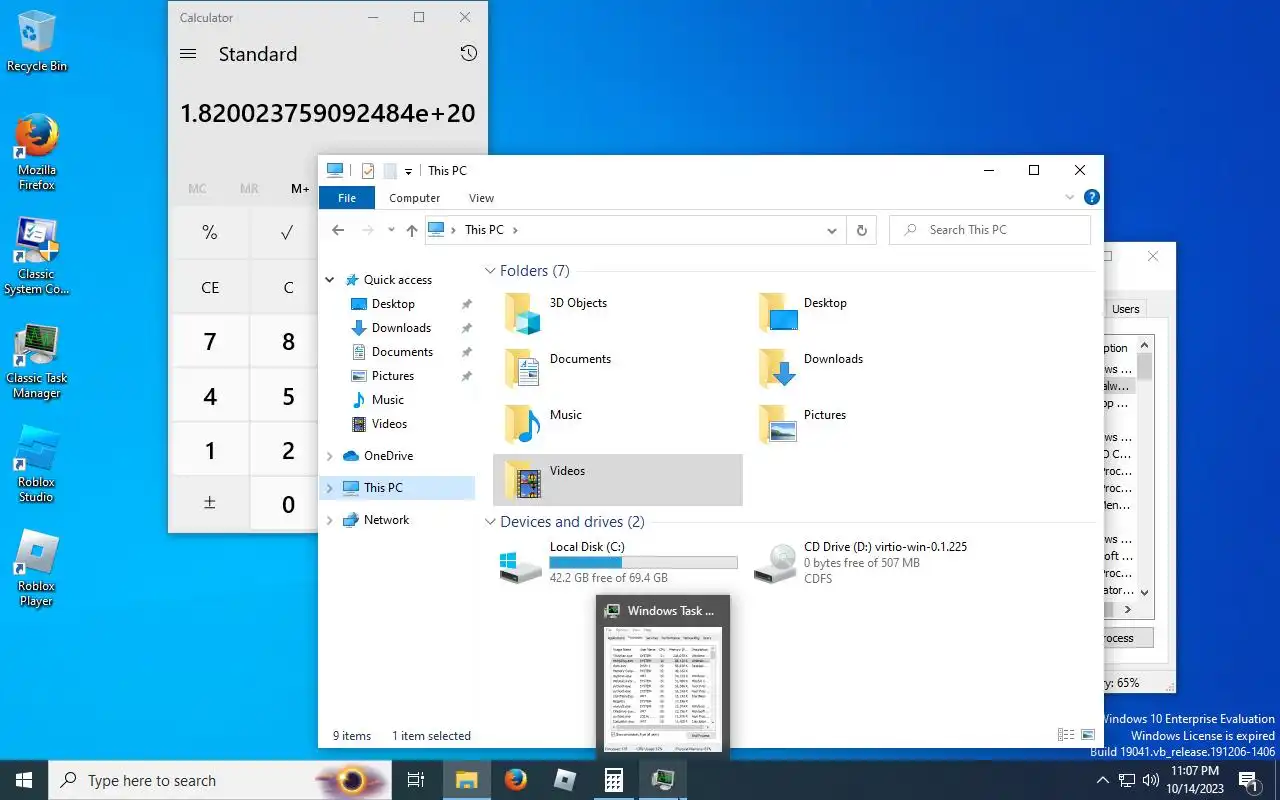This screenshot has width=1280, height=800.
Task: Select Videos folder in Folders group
Action: [618, 480]
